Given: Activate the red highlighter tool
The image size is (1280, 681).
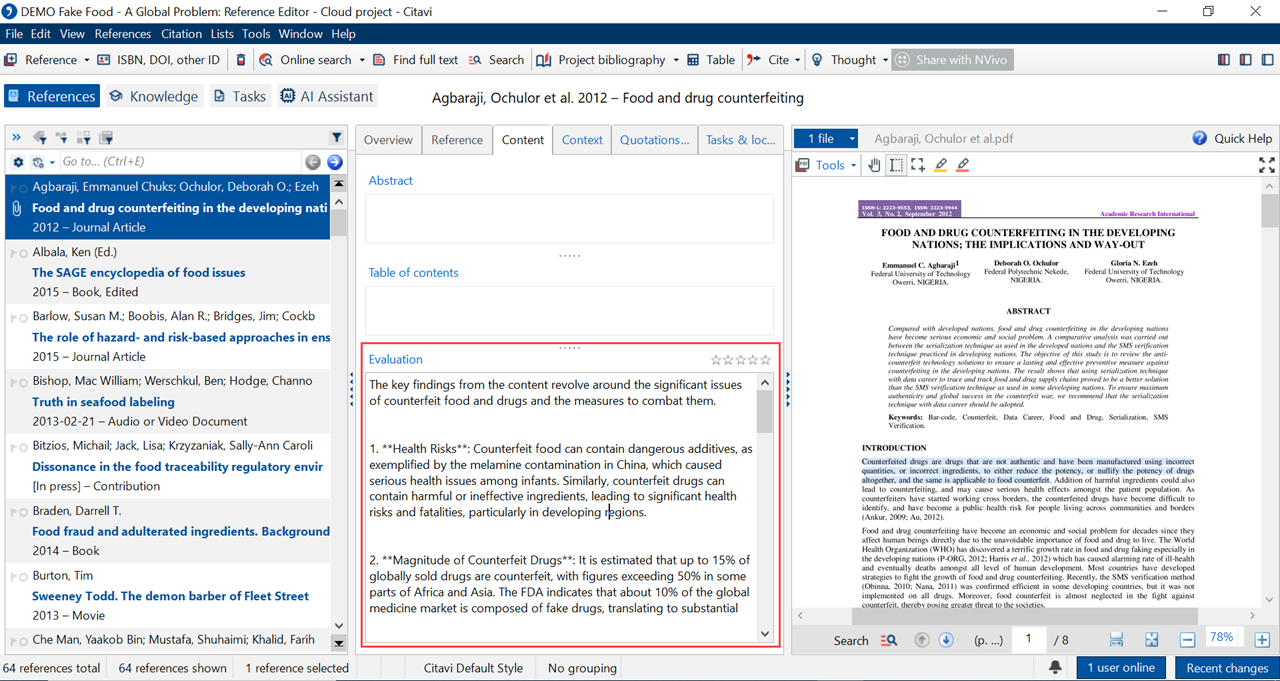Looking at the screenshot, I should [963, 165].
